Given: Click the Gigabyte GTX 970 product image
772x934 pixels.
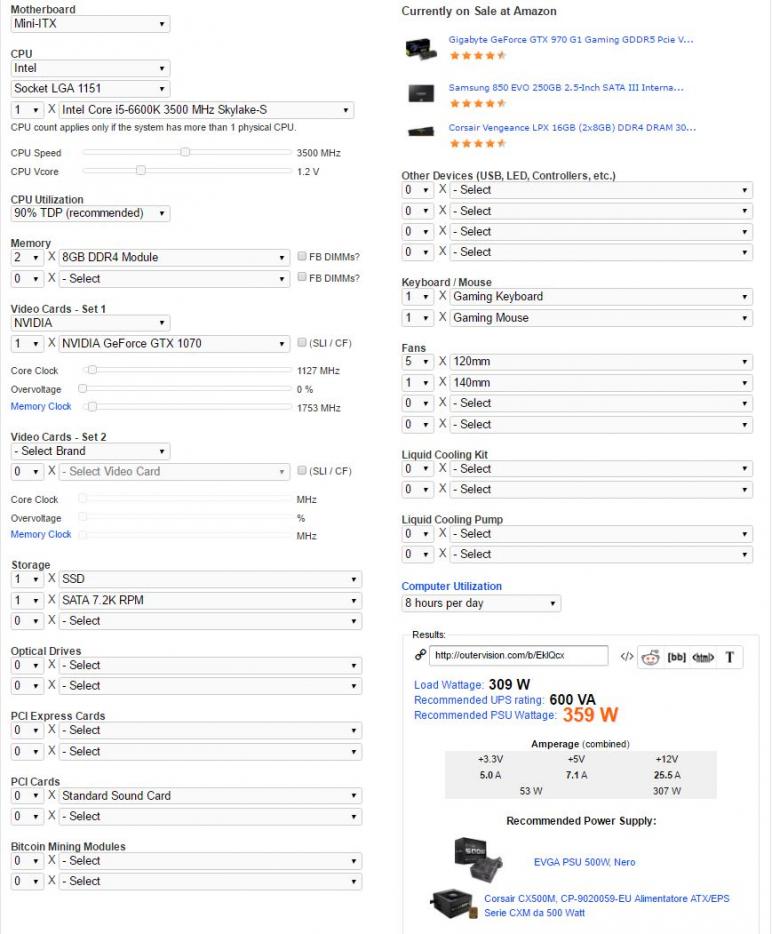Looking at the screenshot, I should [x=421, y=47].
